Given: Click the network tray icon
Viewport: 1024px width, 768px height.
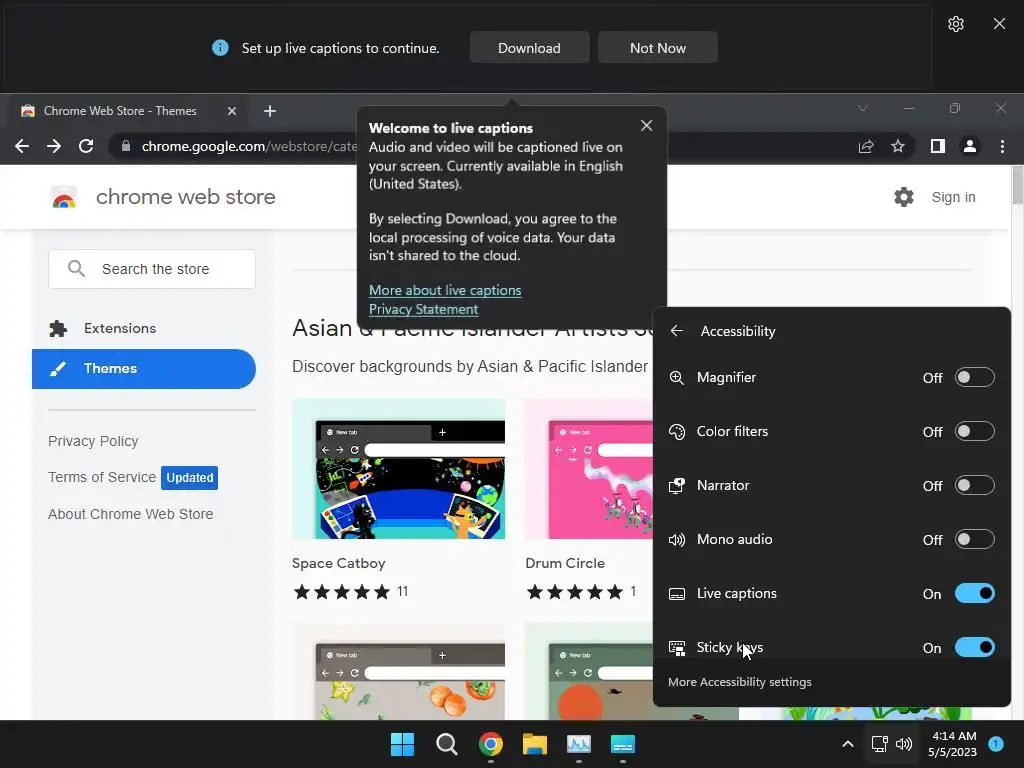Looking at the screenshot, I should tap(879, 744).
